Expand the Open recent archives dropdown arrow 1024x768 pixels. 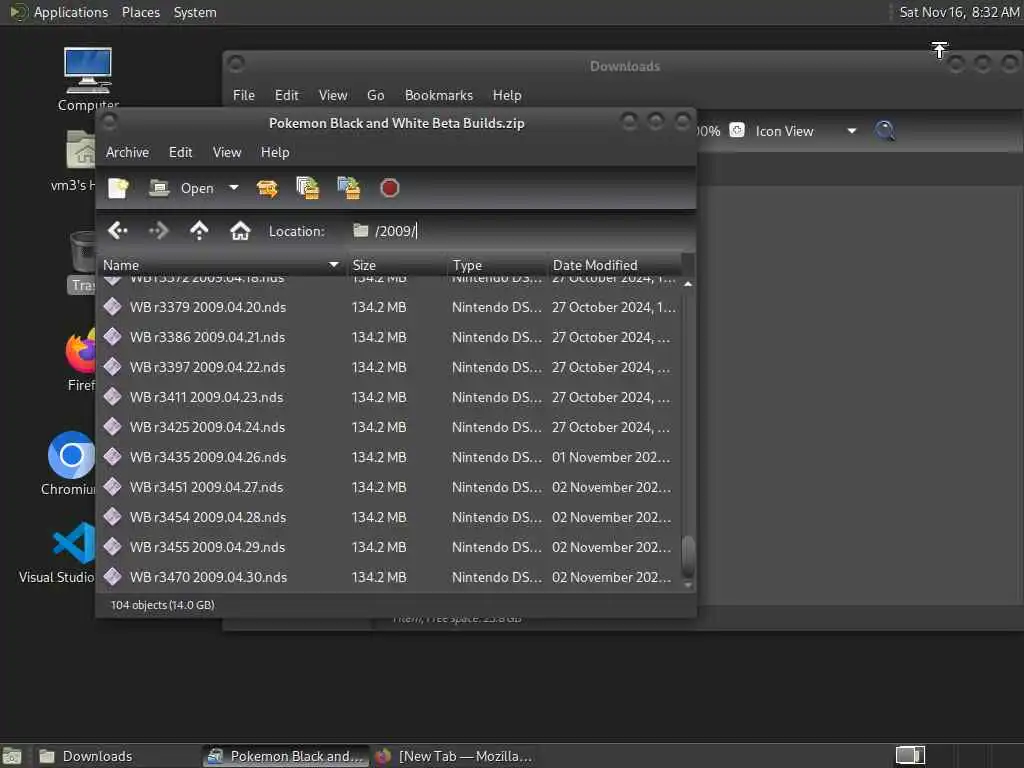[233, 188]
